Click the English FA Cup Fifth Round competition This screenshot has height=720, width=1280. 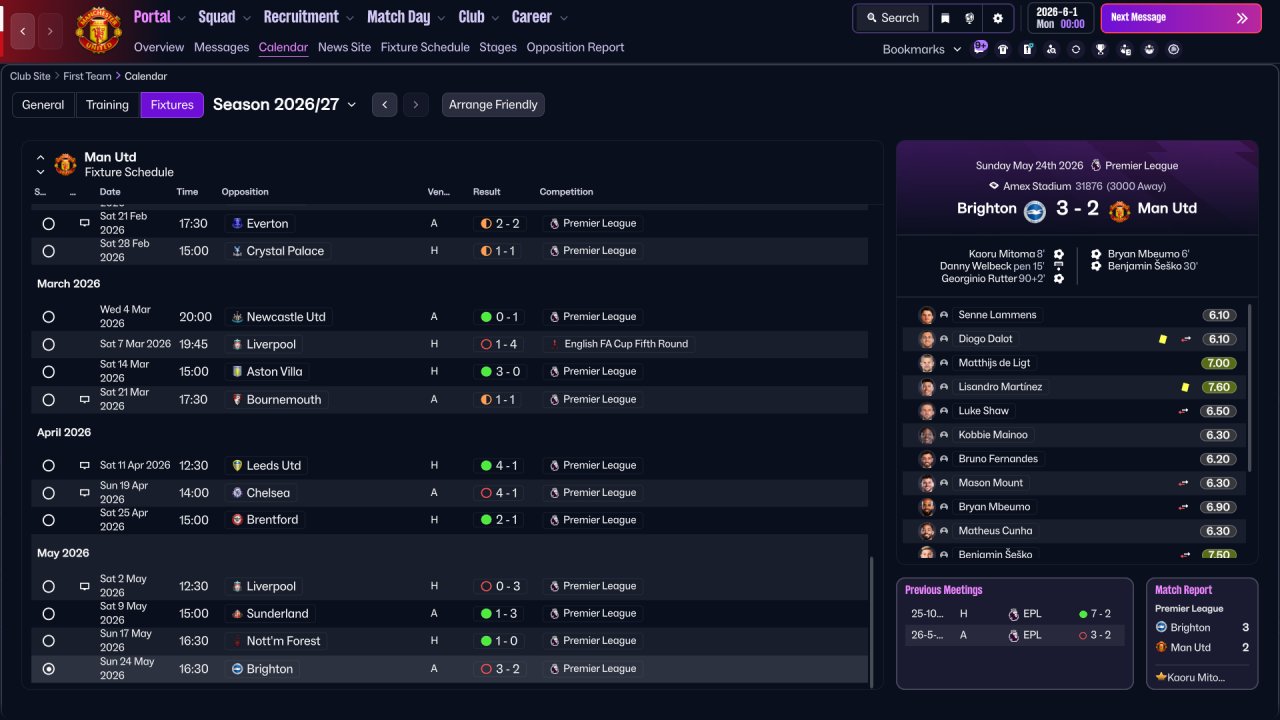click(x=620, y=344)
